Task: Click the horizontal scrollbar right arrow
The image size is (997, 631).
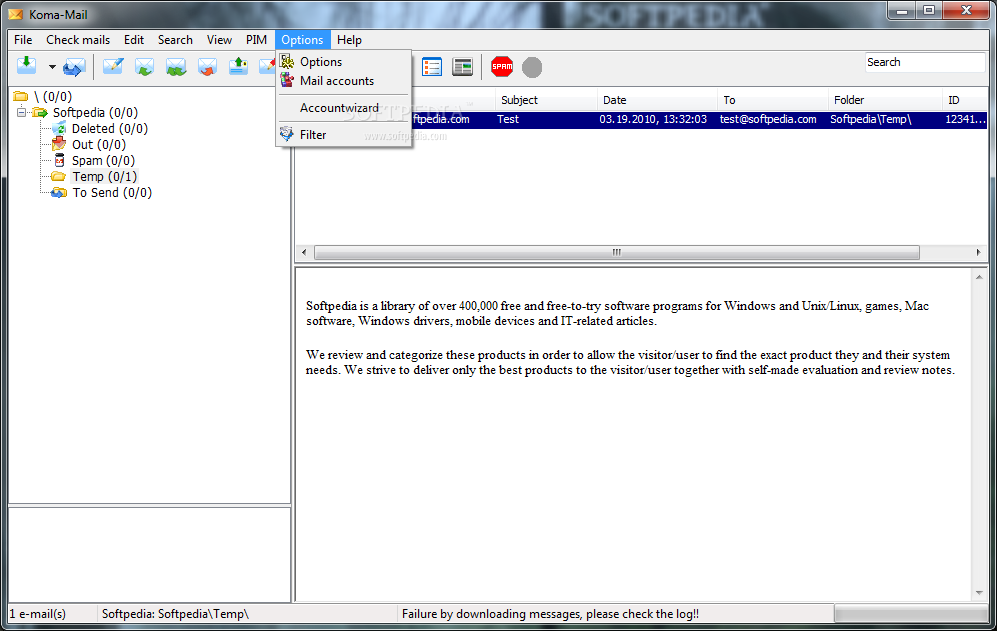Action: tap(978, 253)
